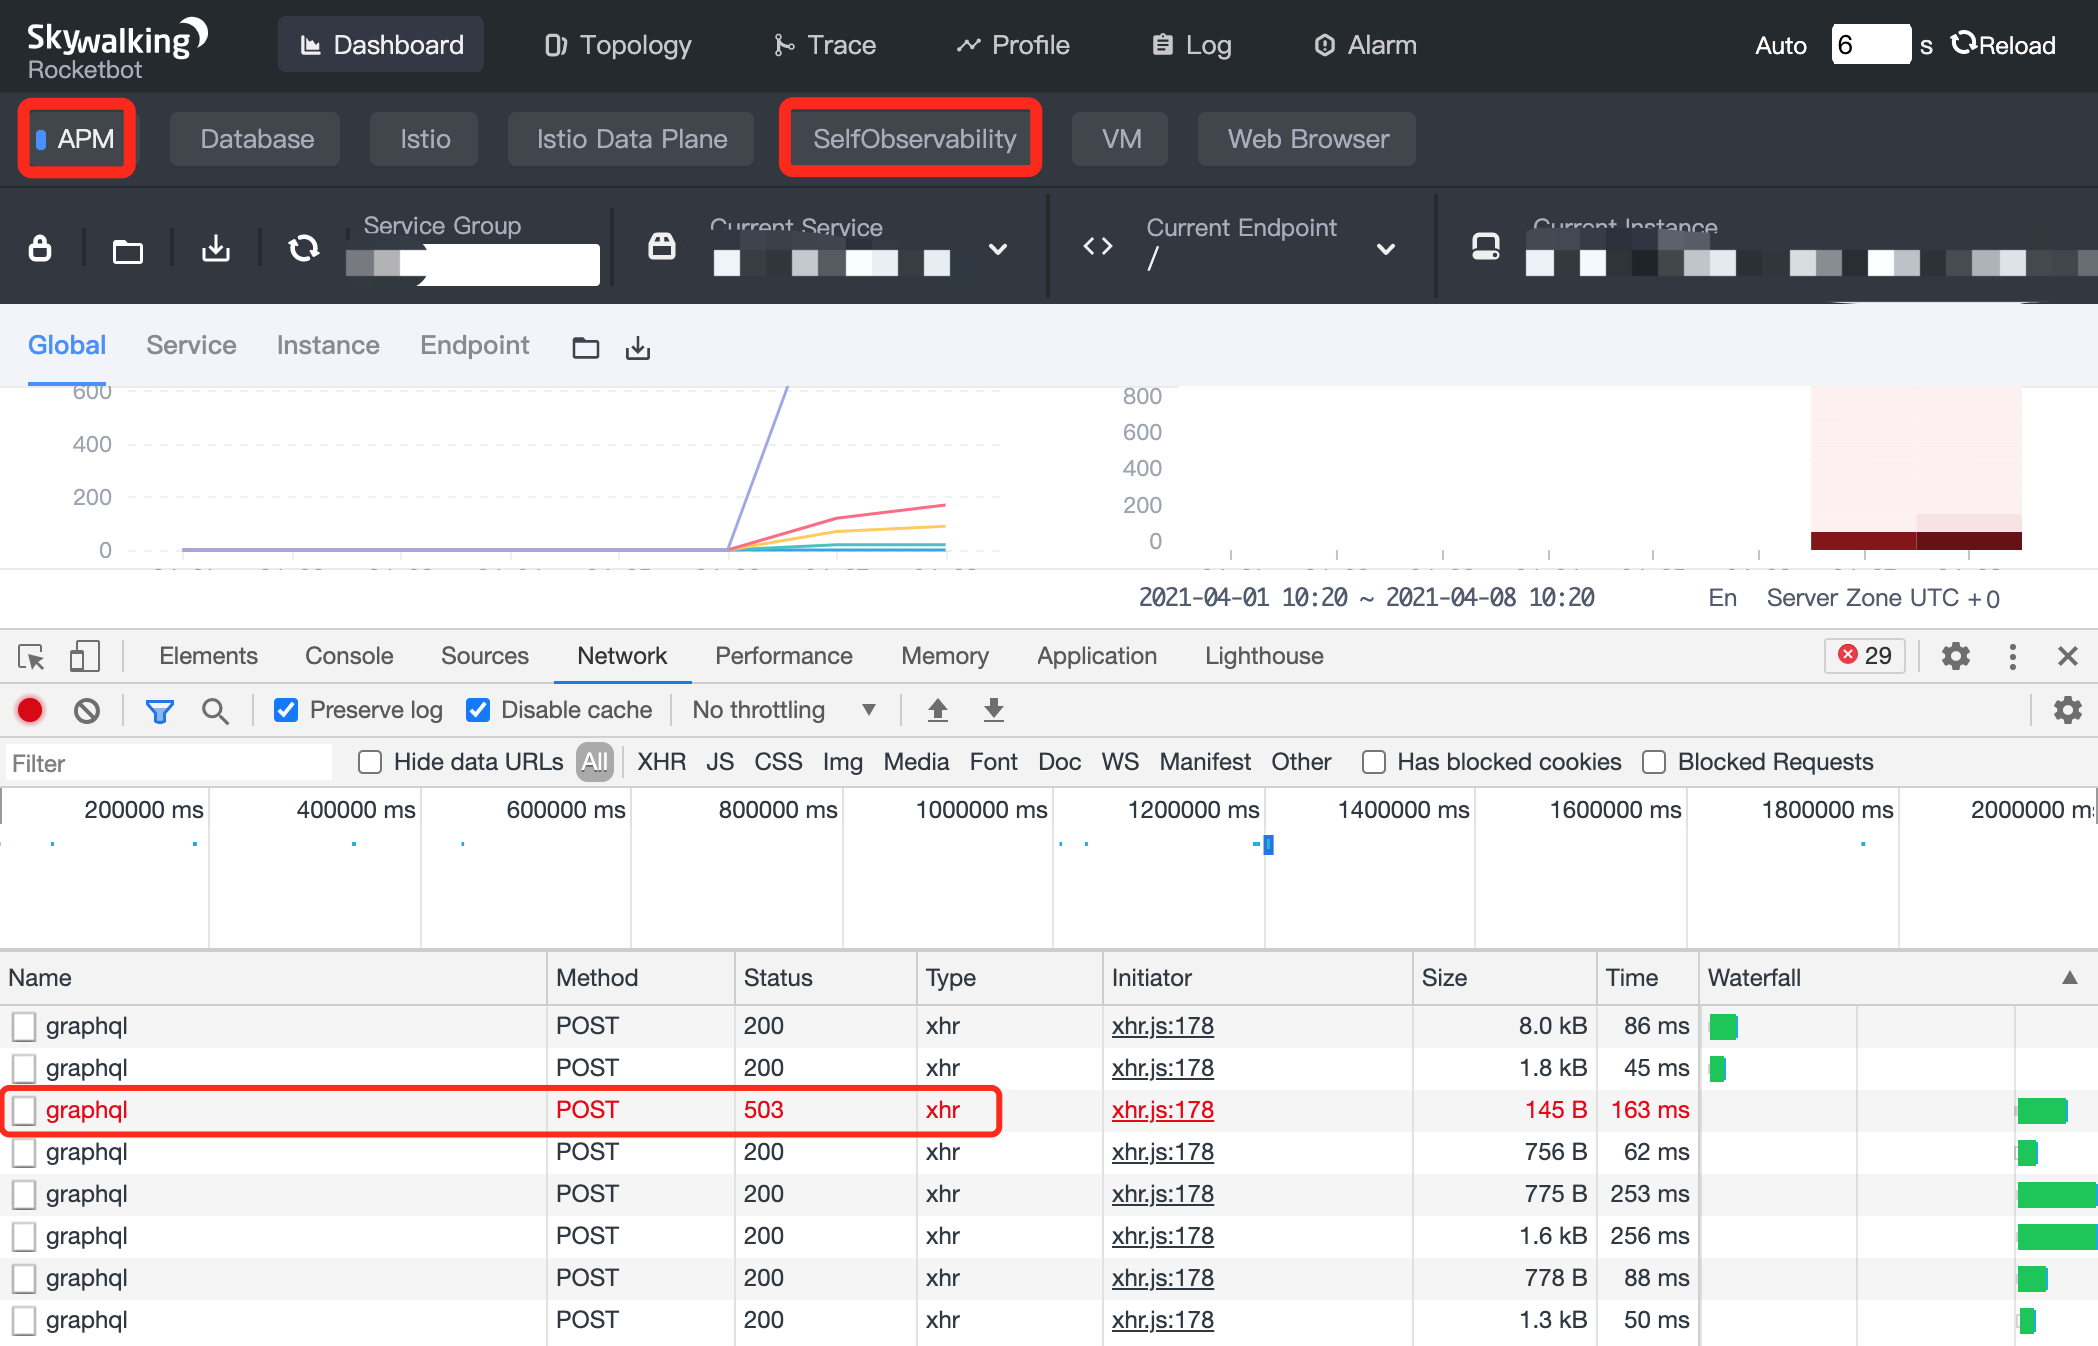Clear the network log
The image size is (2098, 1346).
point(87,710)
